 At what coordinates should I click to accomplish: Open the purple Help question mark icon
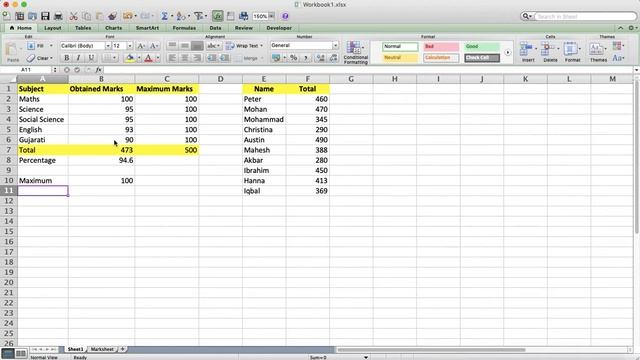pyautogui.click(x=285, y=16)
